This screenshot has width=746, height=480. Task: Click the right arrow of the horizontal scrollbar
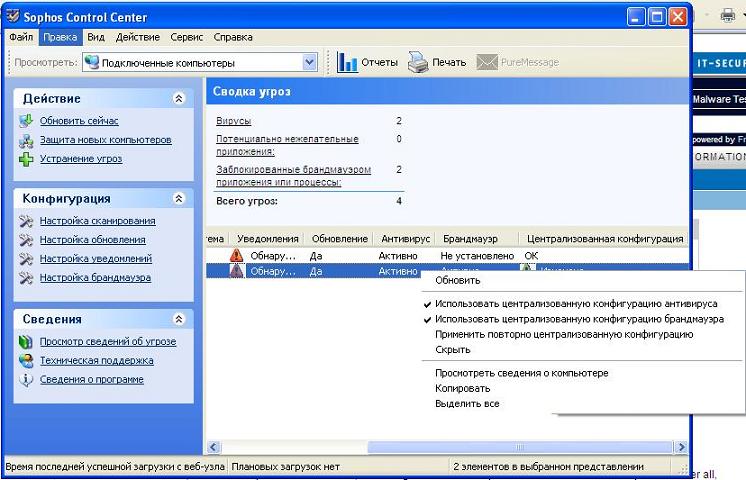tap(681, 447)
